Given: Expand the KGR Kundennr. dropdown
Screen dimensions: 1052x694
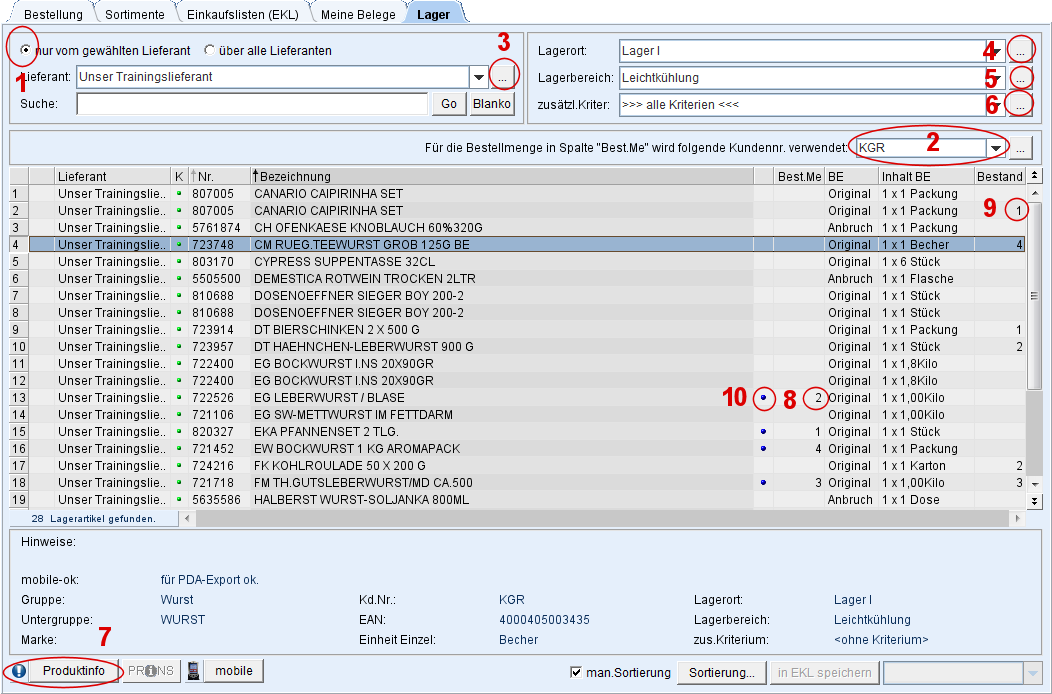Looking at the screenshot, I should [995, 149].
